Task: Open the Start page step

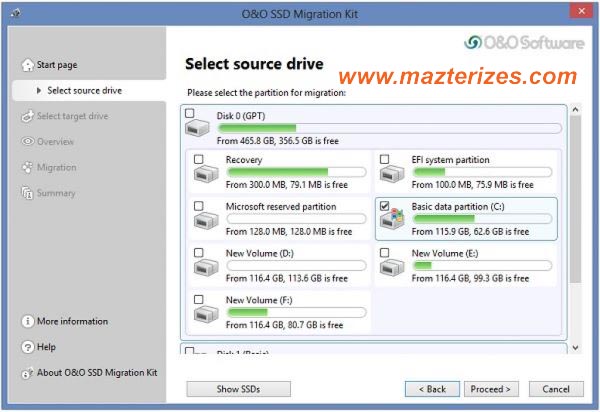Action: point(57,65)
